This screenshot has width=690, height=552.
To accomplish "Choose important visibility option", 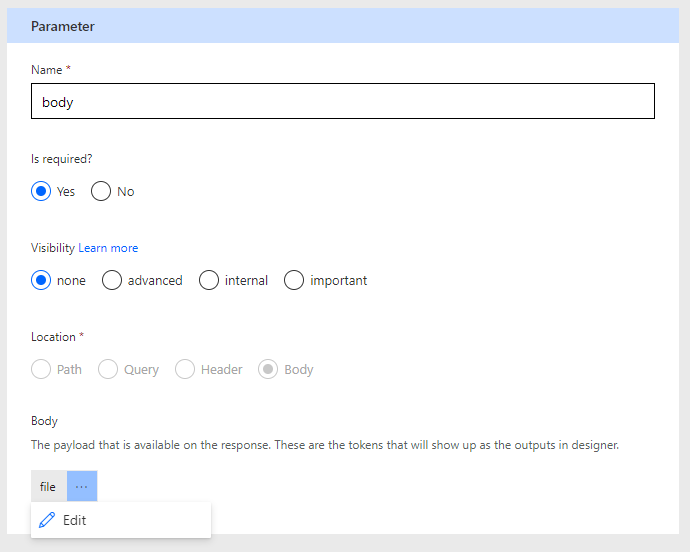I will pyautogui.click(x=294, y=280).
